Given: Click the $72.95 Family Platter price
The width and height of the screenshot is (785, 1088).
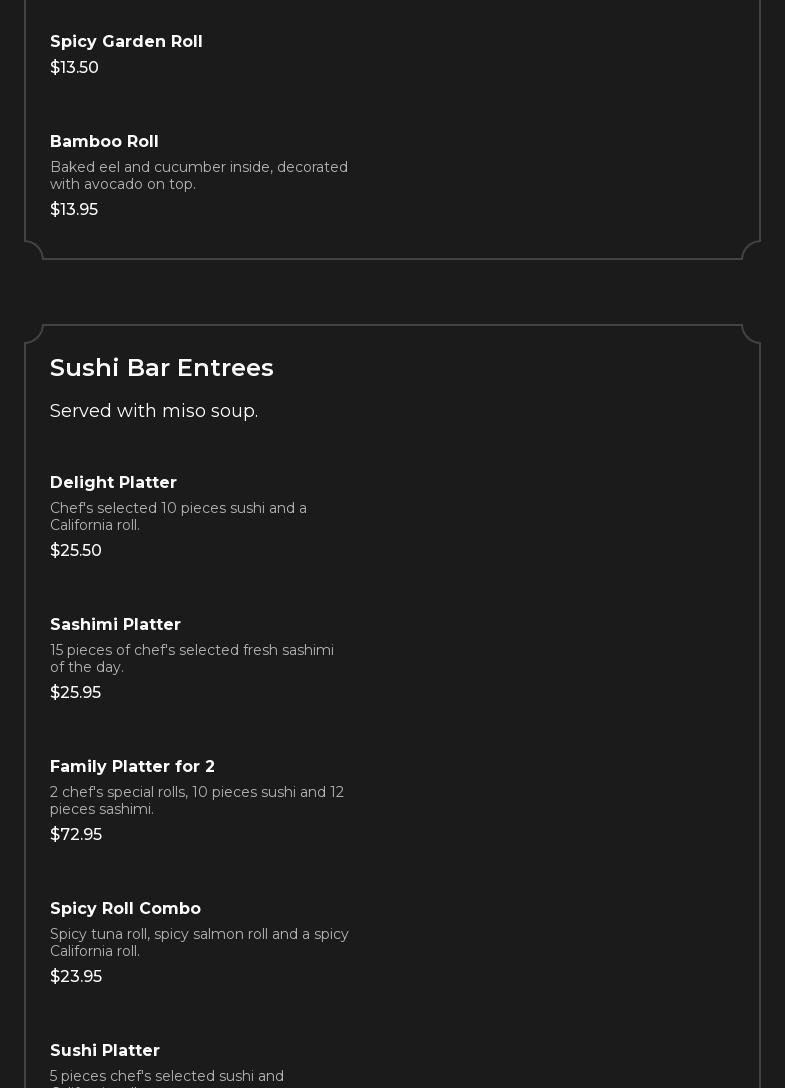Looking at the screenshot, I should [x=76, y=834].
